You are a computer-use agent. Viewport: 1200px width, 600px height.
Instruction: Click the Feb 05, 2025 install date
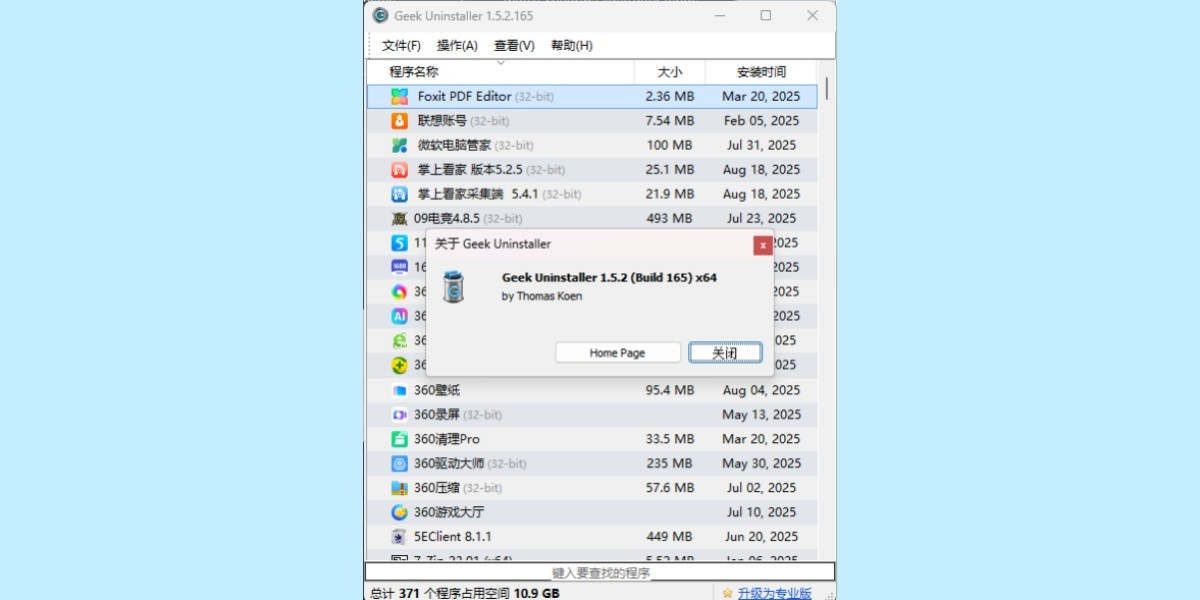[x=761, y=121]
